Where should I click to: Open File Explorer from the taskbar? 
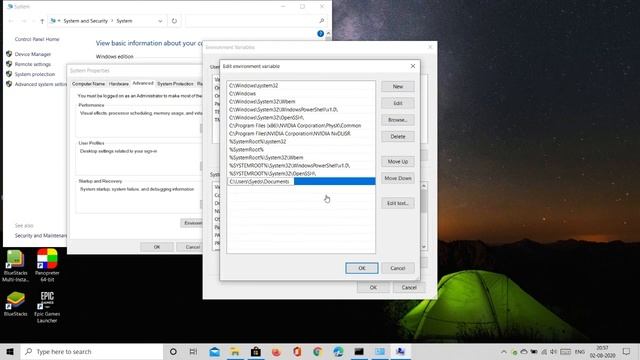coord(235,351)
